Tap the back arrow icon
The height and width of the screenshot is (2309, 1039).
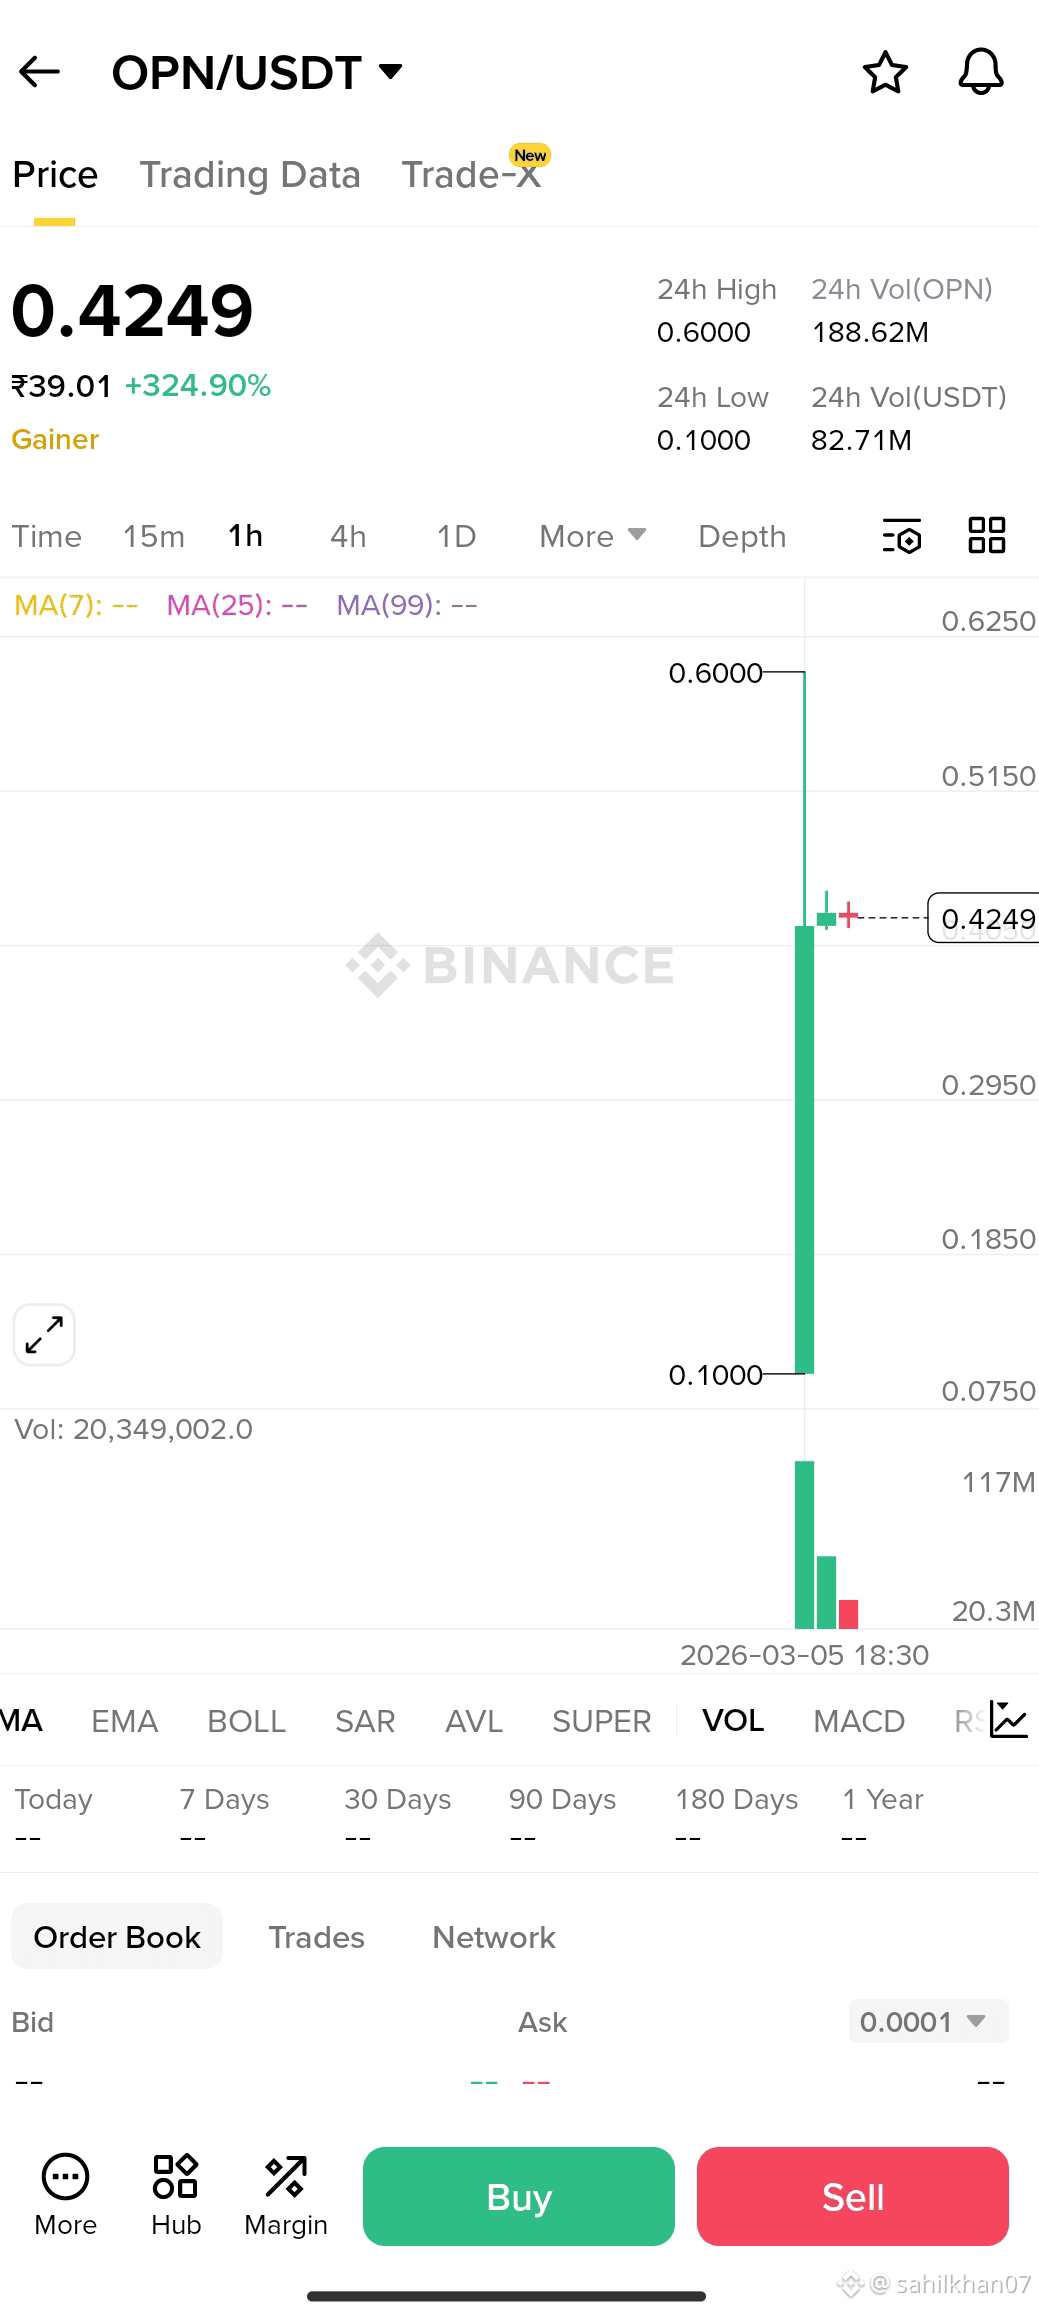[40, 72]
